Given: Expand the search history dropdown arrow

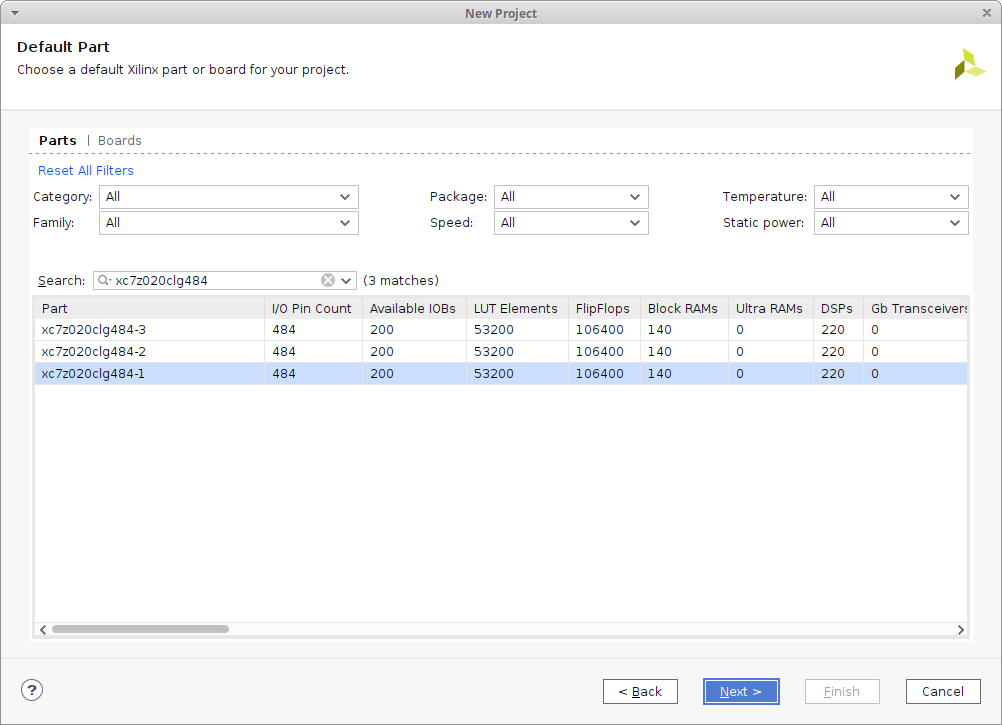Looking at the screenshot, I should pyautogui.click(x=346, y=280).
